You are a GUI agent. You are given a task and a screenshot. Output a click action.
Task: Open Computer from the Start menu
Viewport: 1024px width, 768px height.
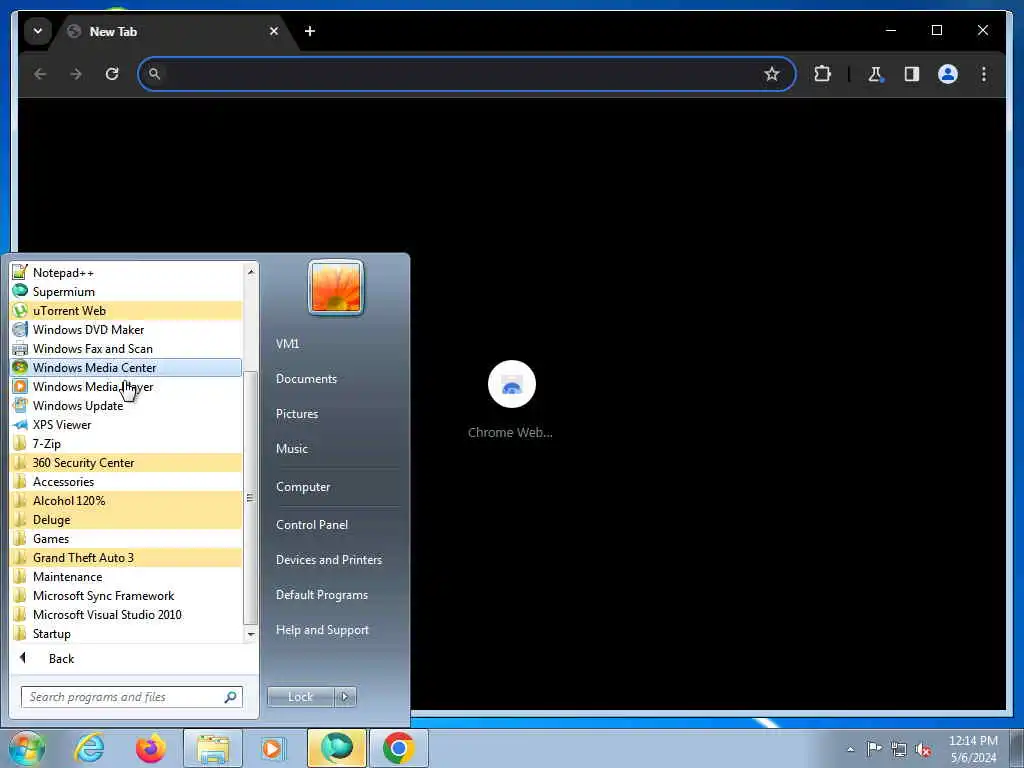coord(303,487)
